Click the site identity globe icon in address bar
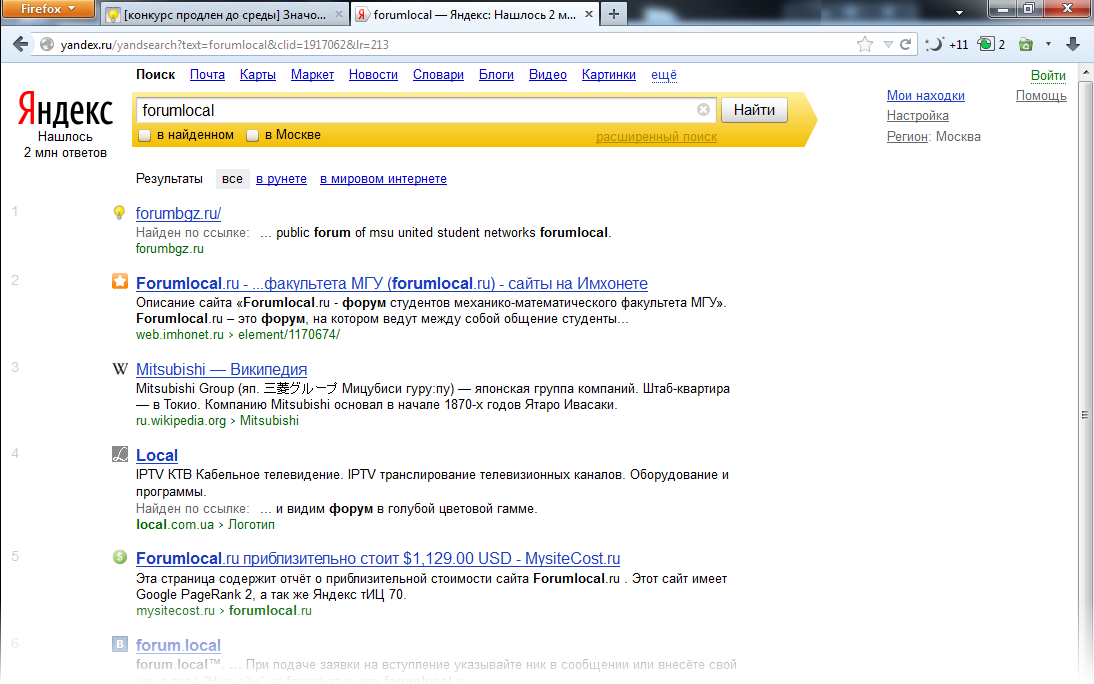Image resolution: width=1094 pixels, height=684 pixels. 47,45
